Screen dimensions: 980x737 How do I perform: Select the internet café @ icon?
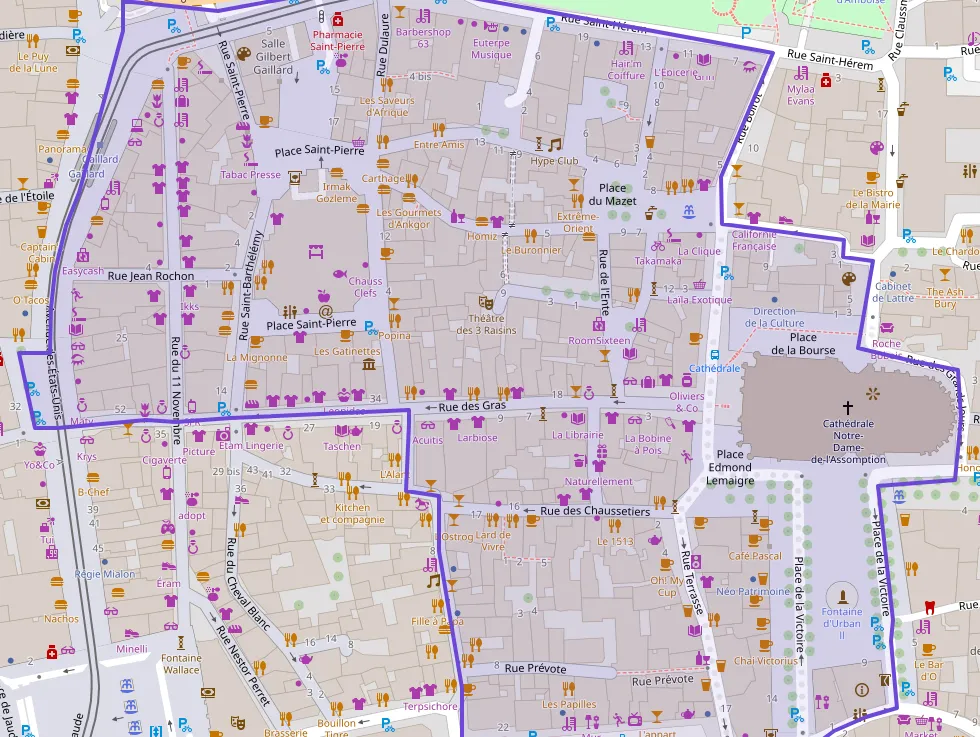(x=325, y=311)
